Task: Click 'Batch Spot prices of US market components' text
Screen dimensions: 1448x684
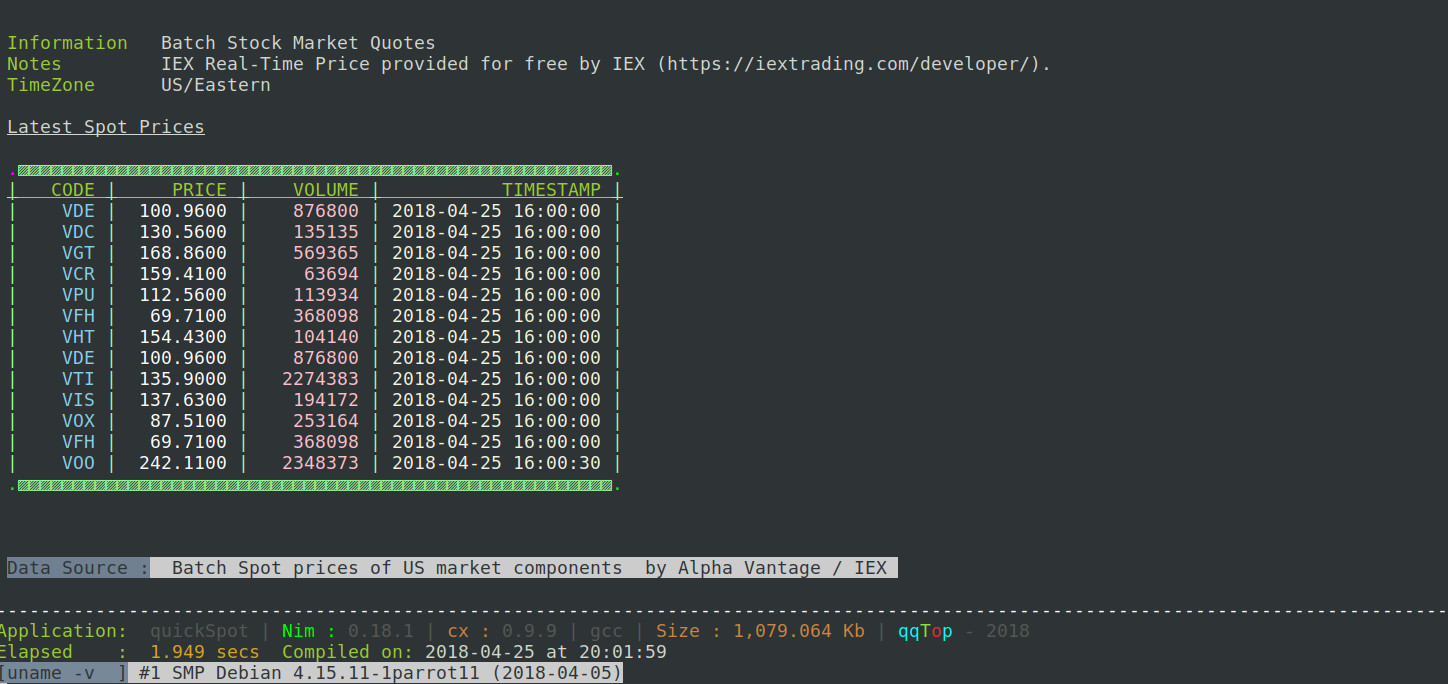Action: tap(397, 568)
